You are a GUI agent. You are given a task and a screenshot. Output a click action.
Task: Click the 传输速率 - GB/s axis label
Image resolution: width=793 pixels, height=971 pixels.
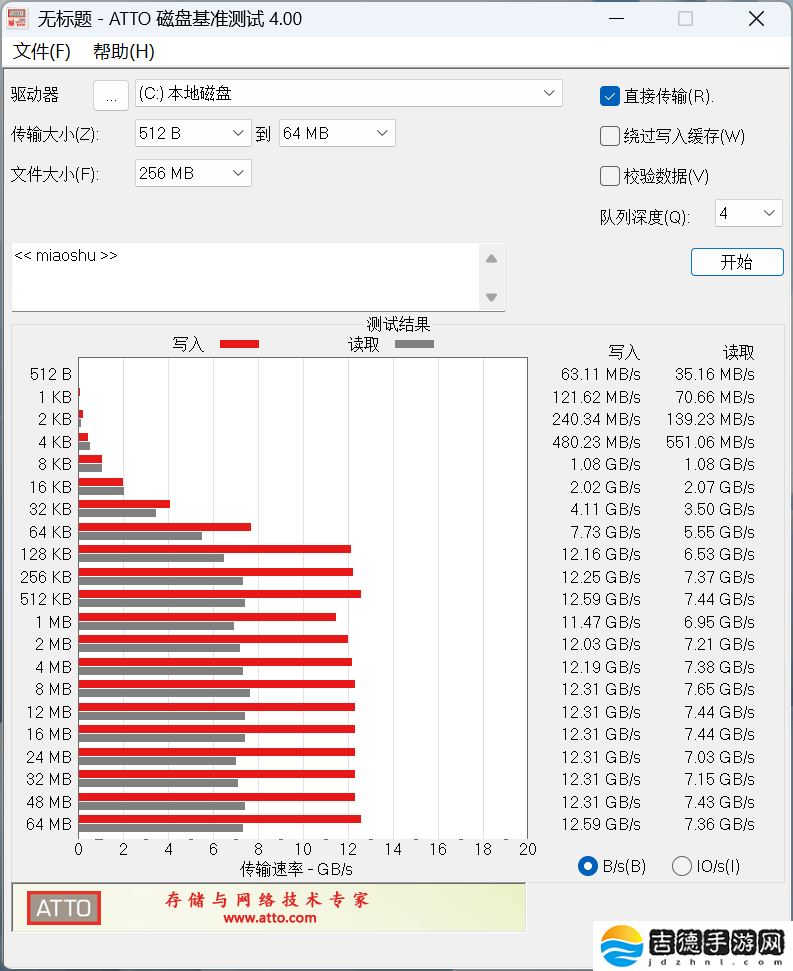[x=296, y=869]
